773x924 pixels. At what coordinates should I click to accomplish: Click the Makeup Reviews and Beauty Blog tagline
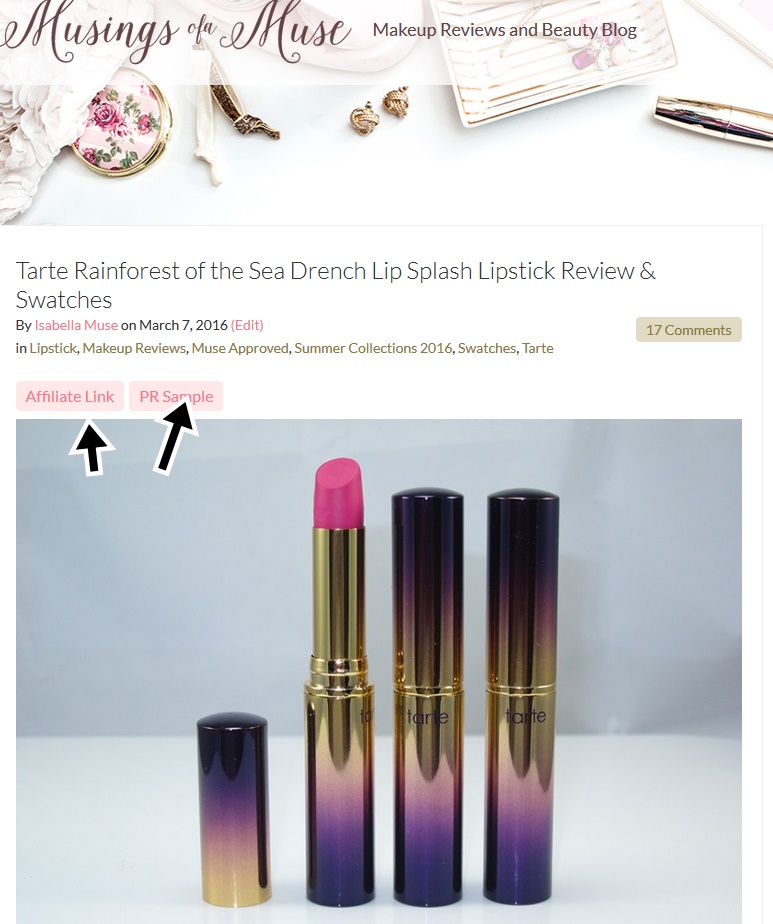(504, 30)
